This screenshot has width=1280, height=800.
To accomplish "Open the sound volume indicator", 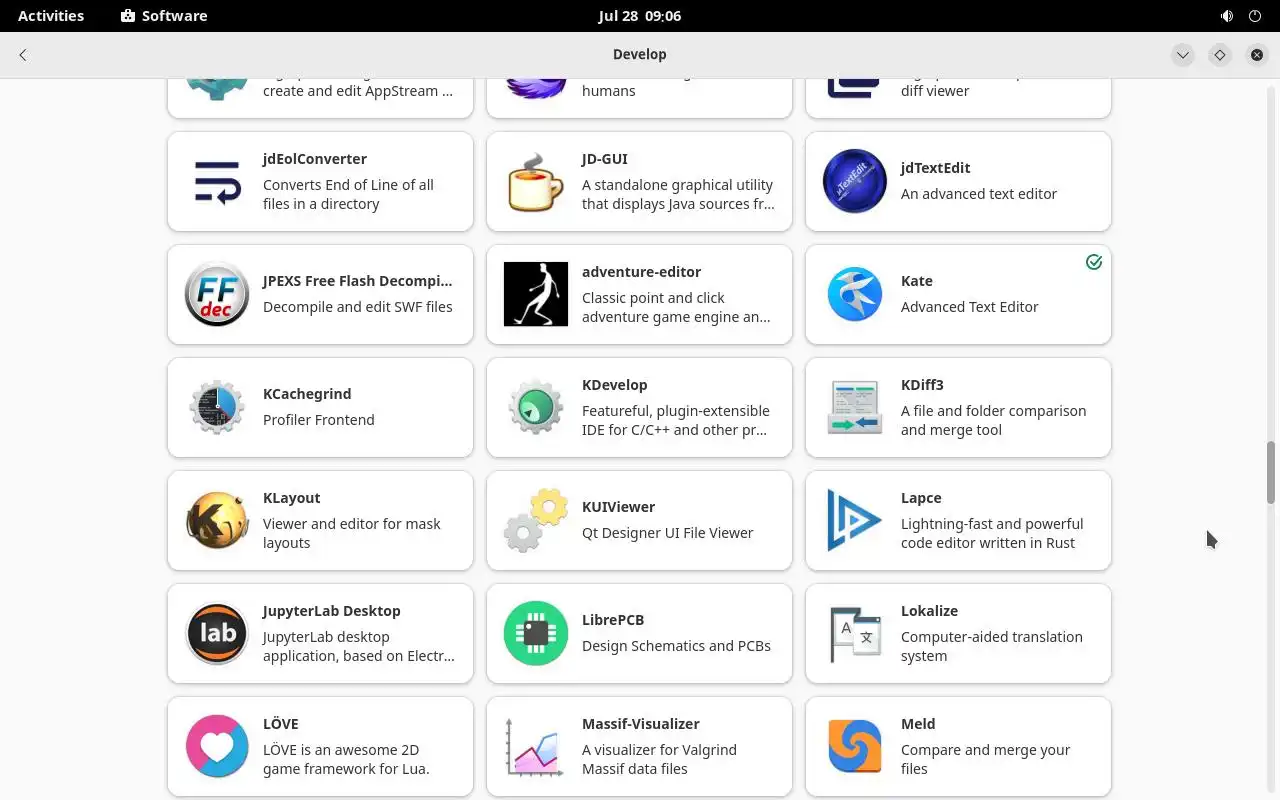I will 1227,16.
